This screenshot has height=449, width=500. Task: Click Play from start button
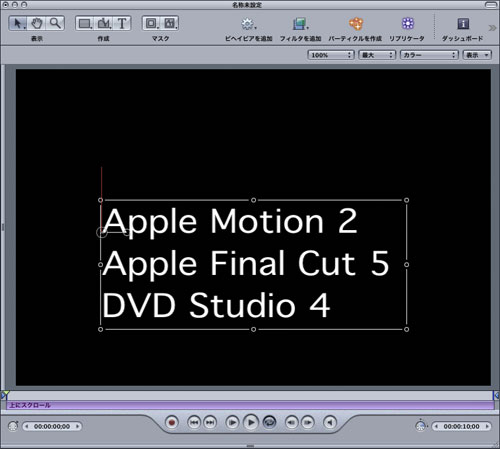point(232,423)
